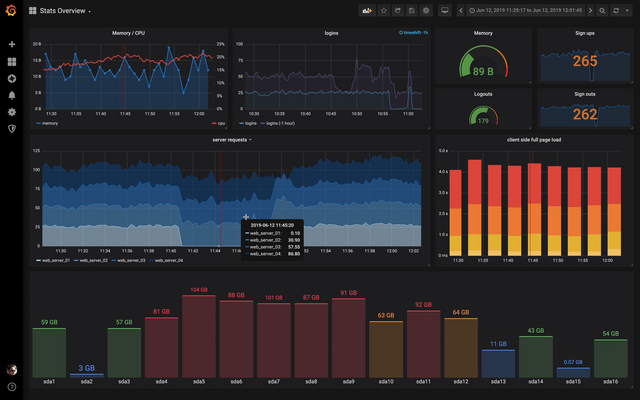Click the Add panel toolbar button
The height and width of the screenshot is (400, 640).
point(367,11)
